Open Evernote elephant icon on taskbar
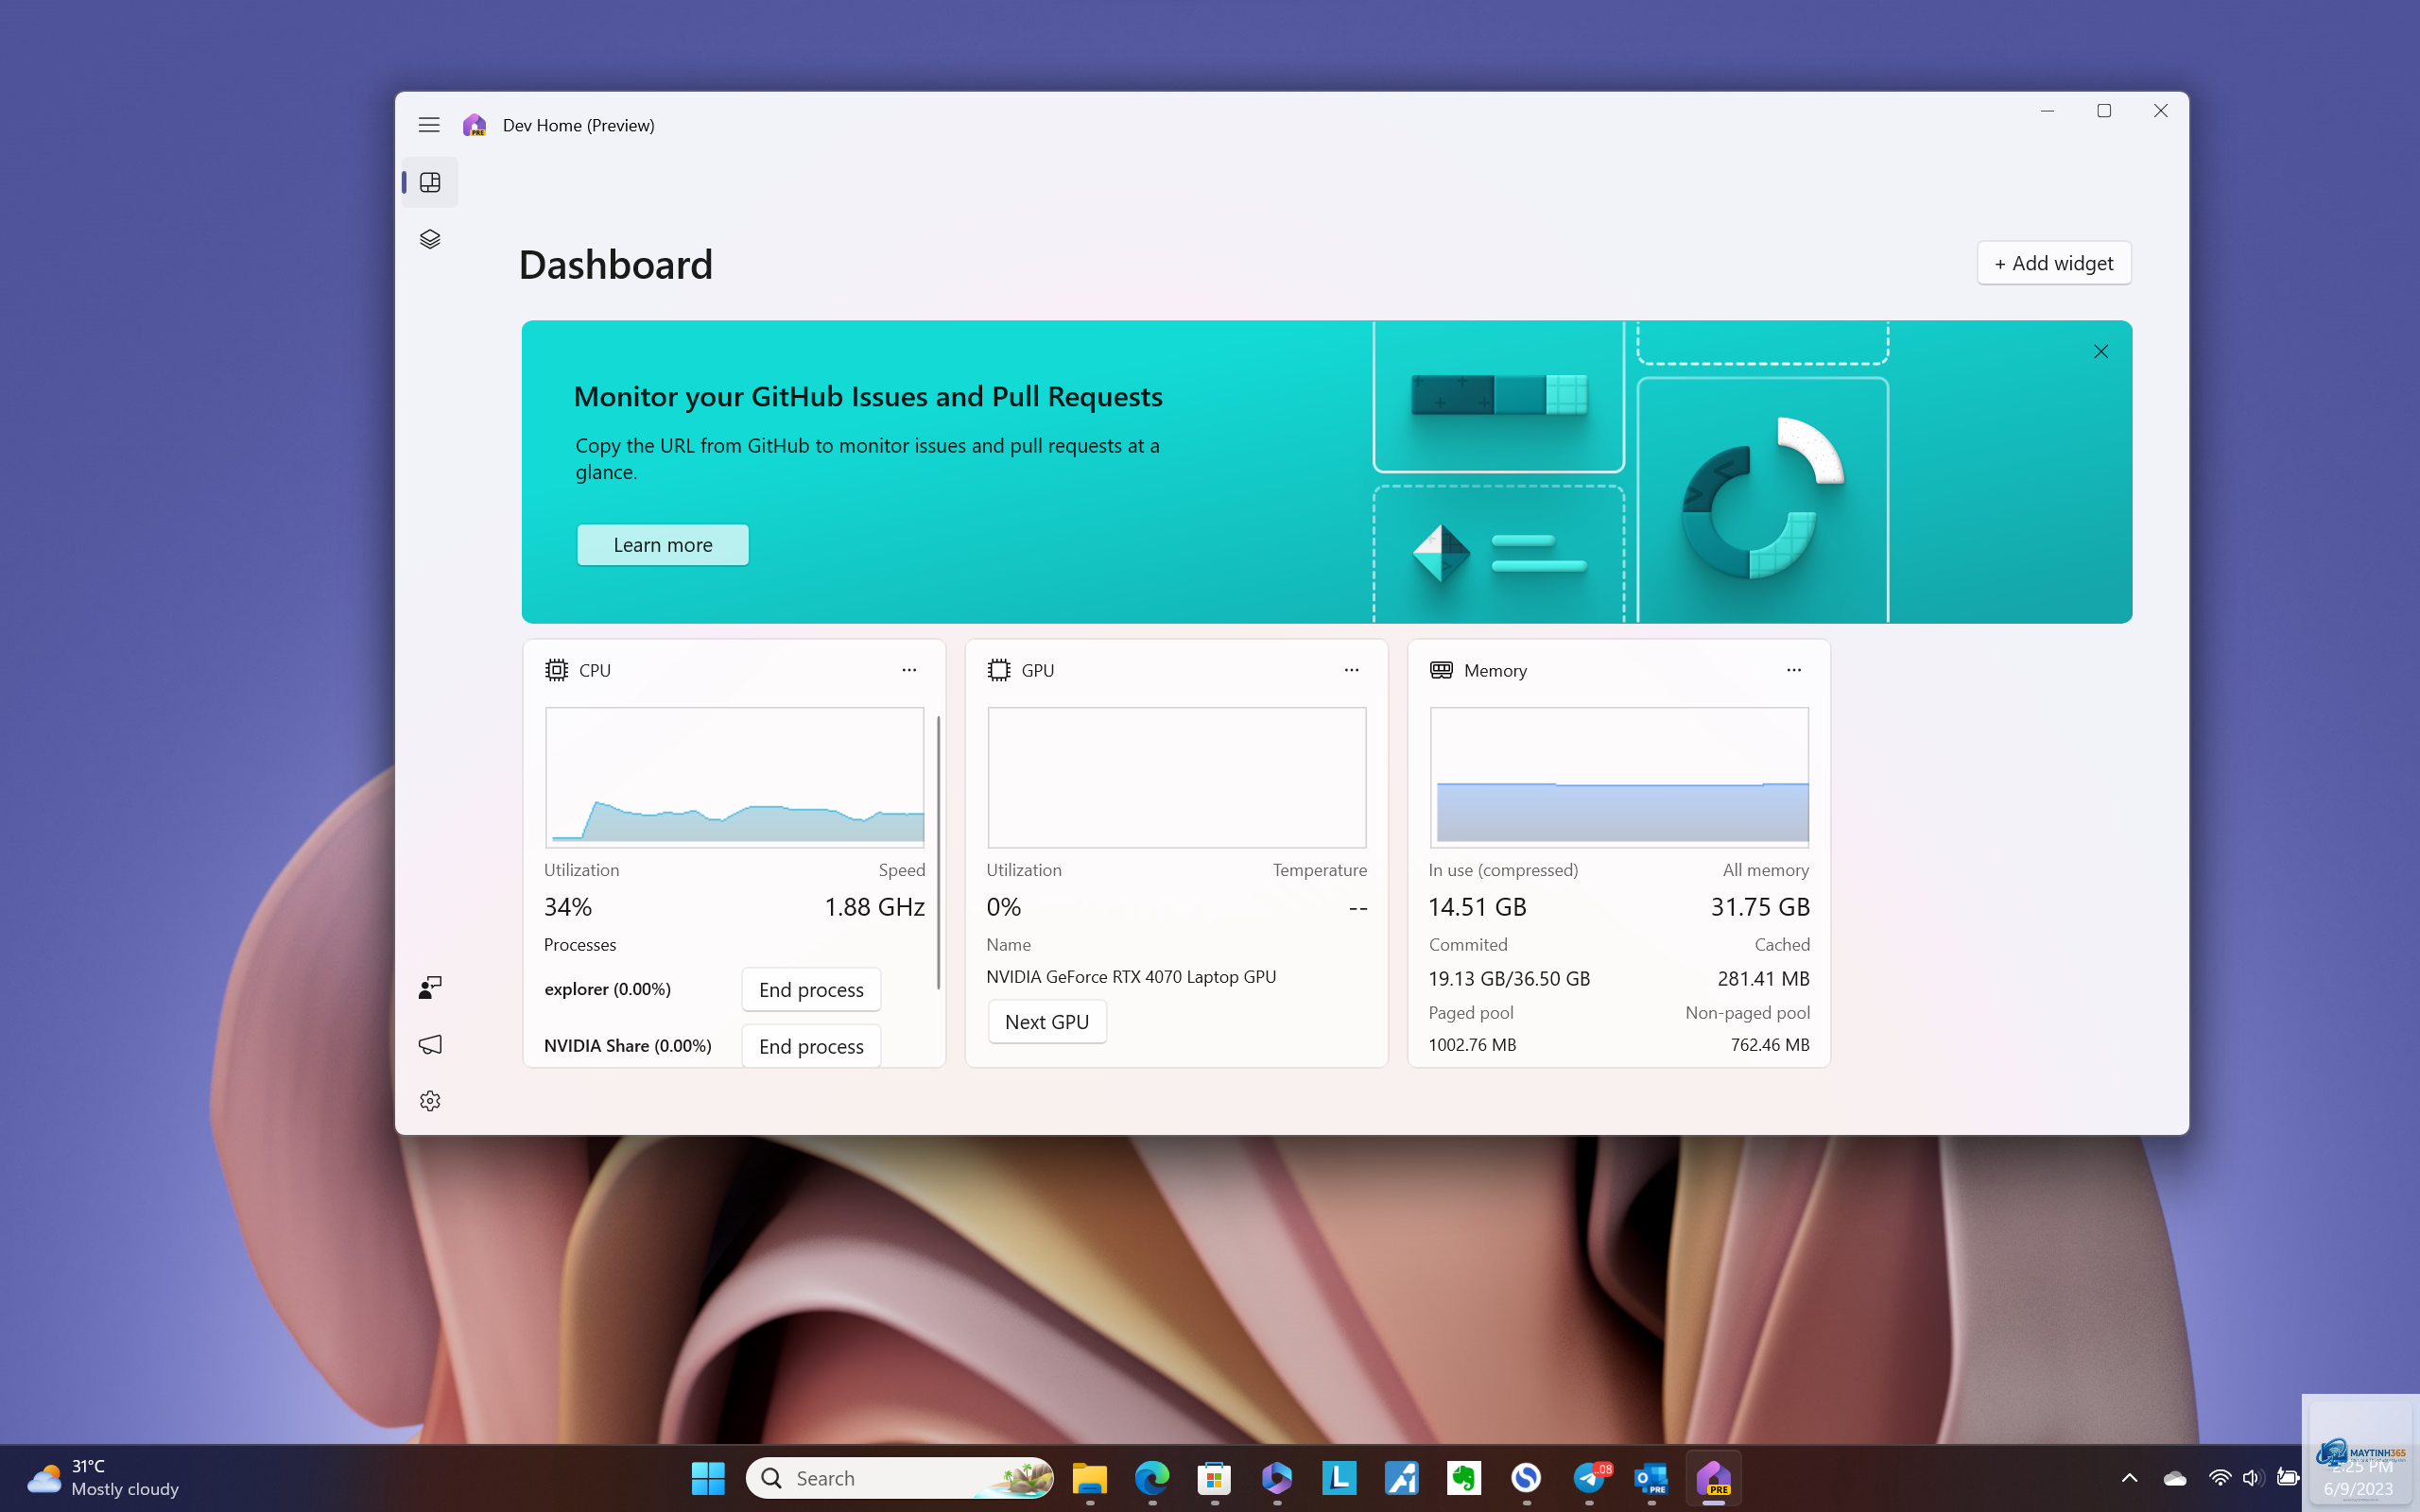Image resolution: width=2420 pixels, height=1512 pixels. (x=1464, y=1478)
